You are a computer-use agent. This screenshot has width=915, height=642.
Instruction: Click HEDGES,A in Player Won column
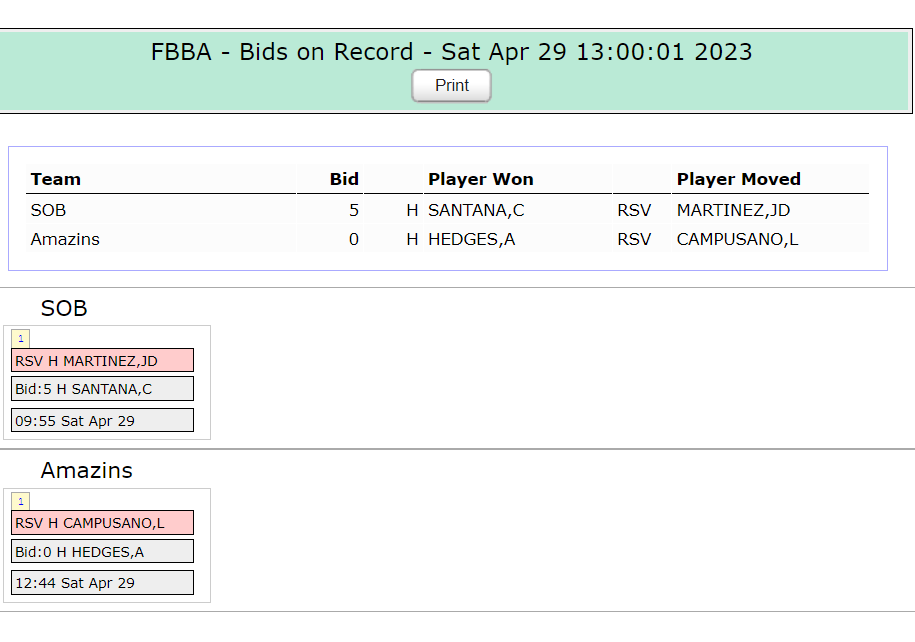coord(472,239)
